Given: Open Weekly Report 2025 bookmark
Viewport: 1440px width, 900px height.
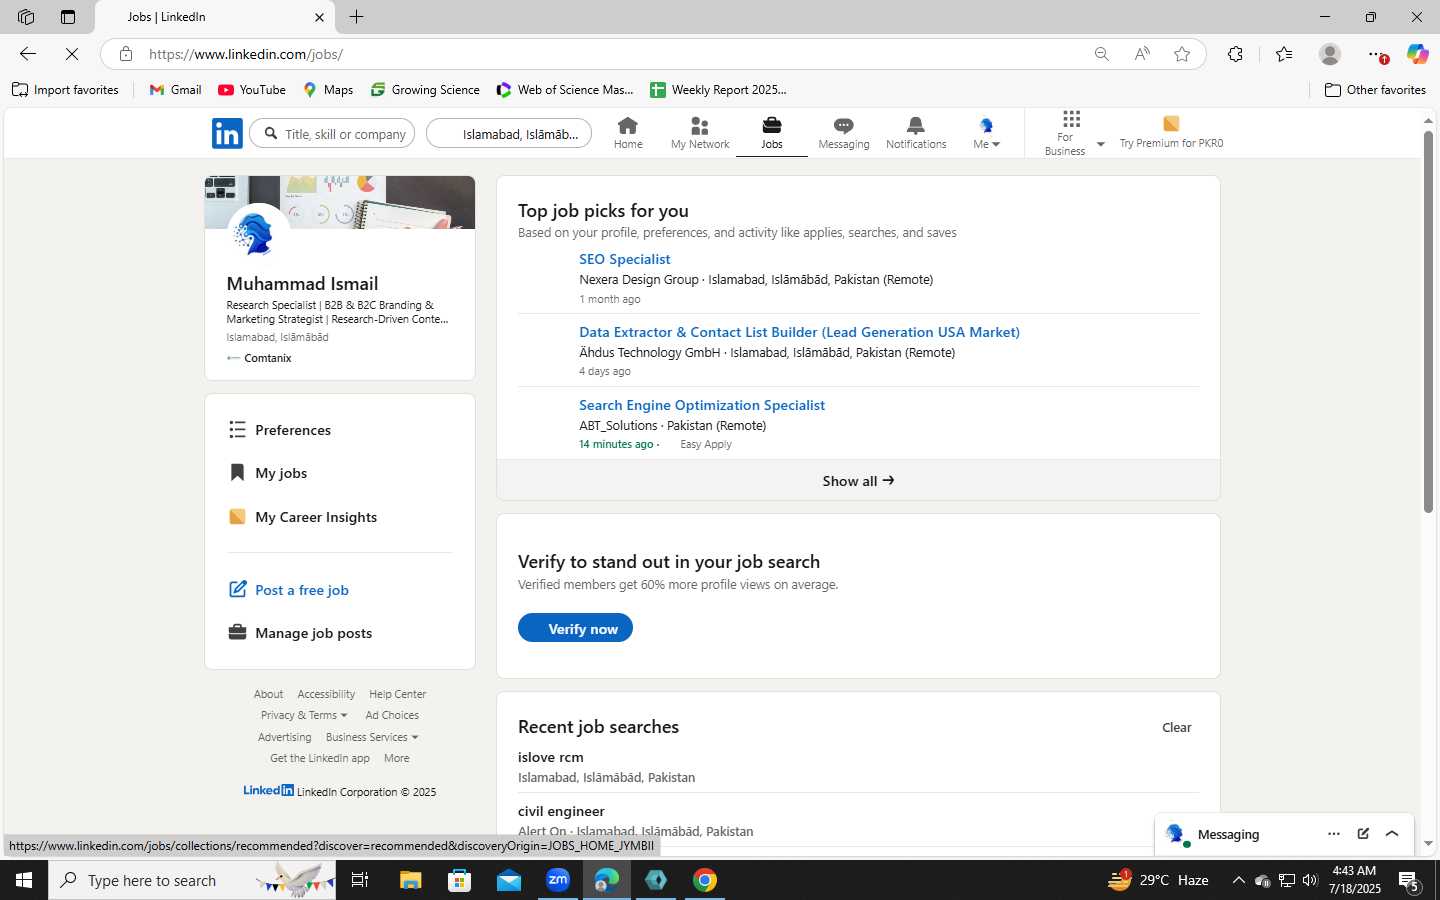Looking at the screenshot, I should tap(718, 90).
